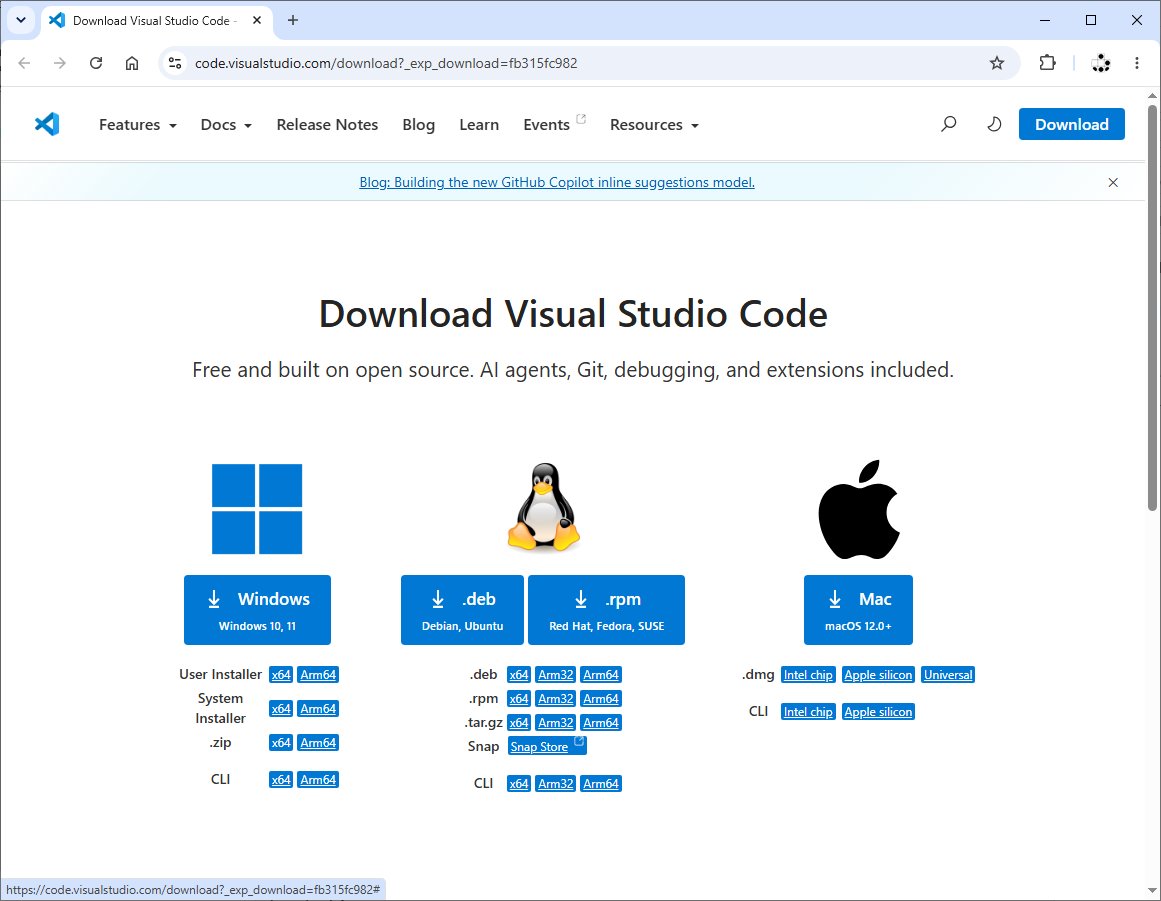Click the Linux penguin image

[x=543, y=507]
